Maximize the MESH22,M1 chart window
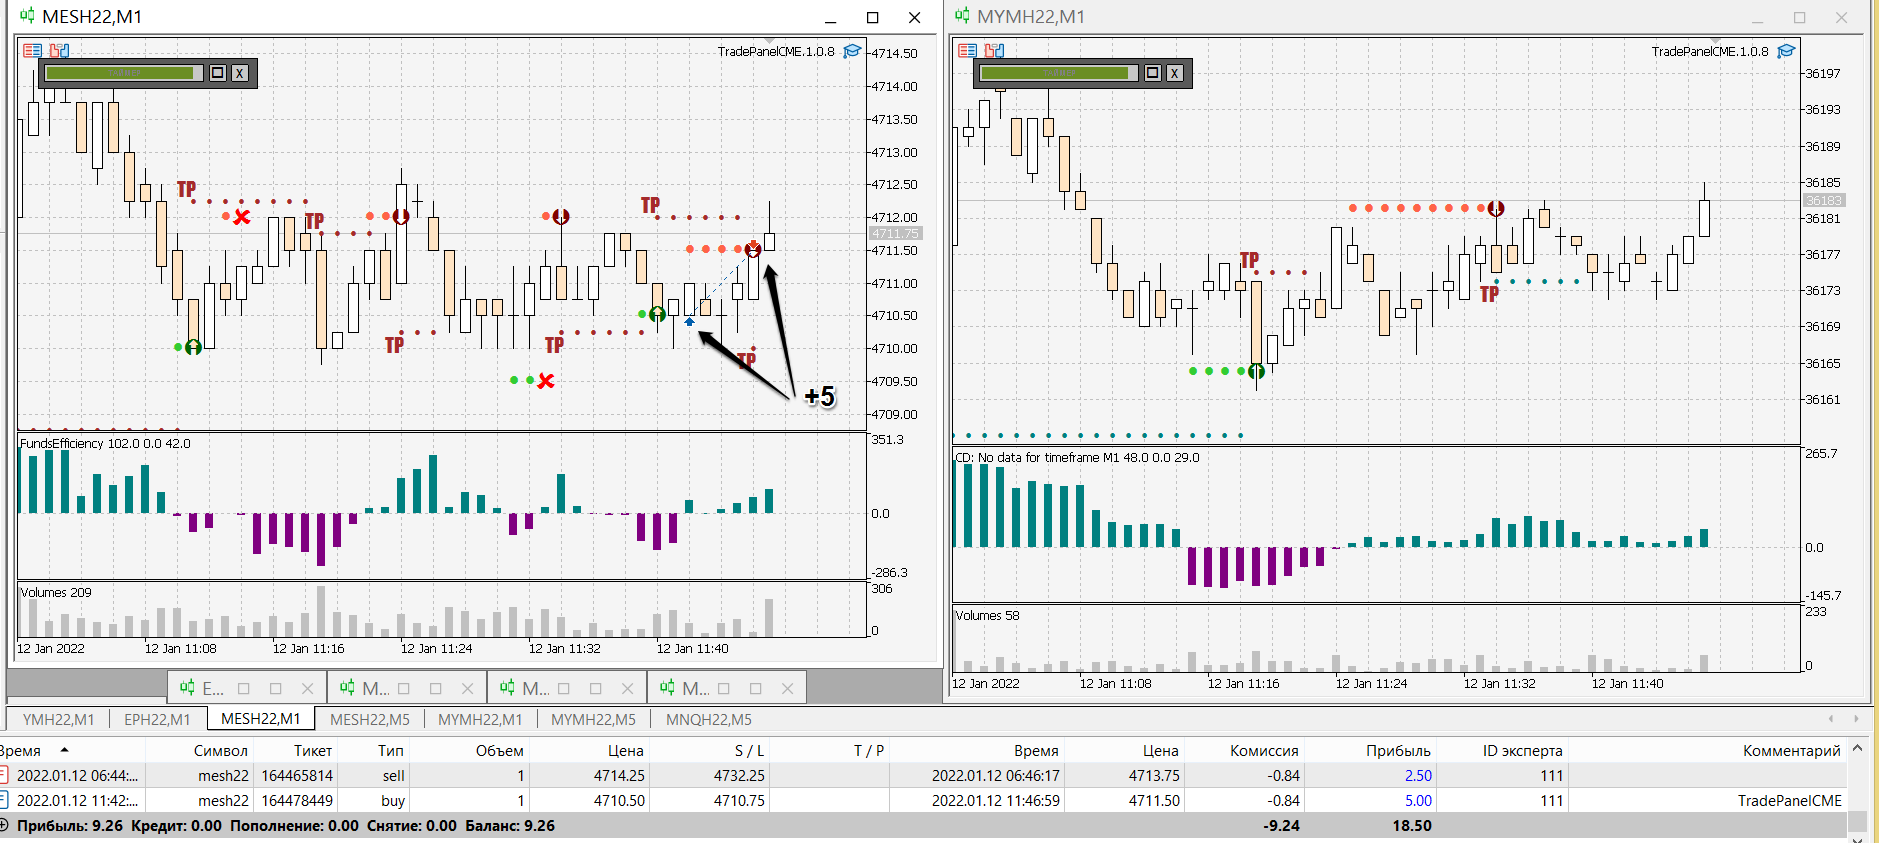 872,18
